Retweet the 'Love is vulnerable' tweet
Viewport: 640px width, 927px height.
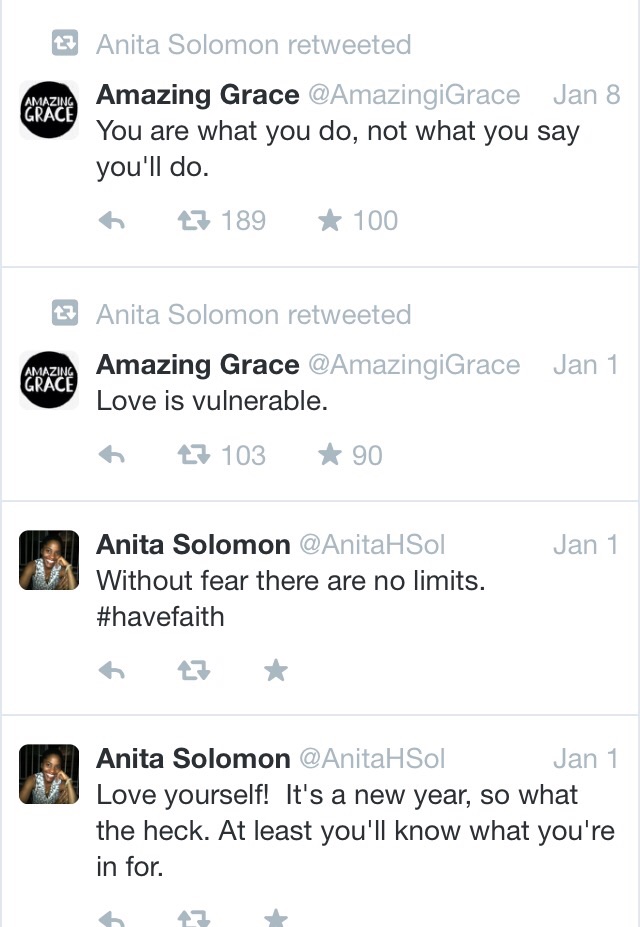[194, 455]
